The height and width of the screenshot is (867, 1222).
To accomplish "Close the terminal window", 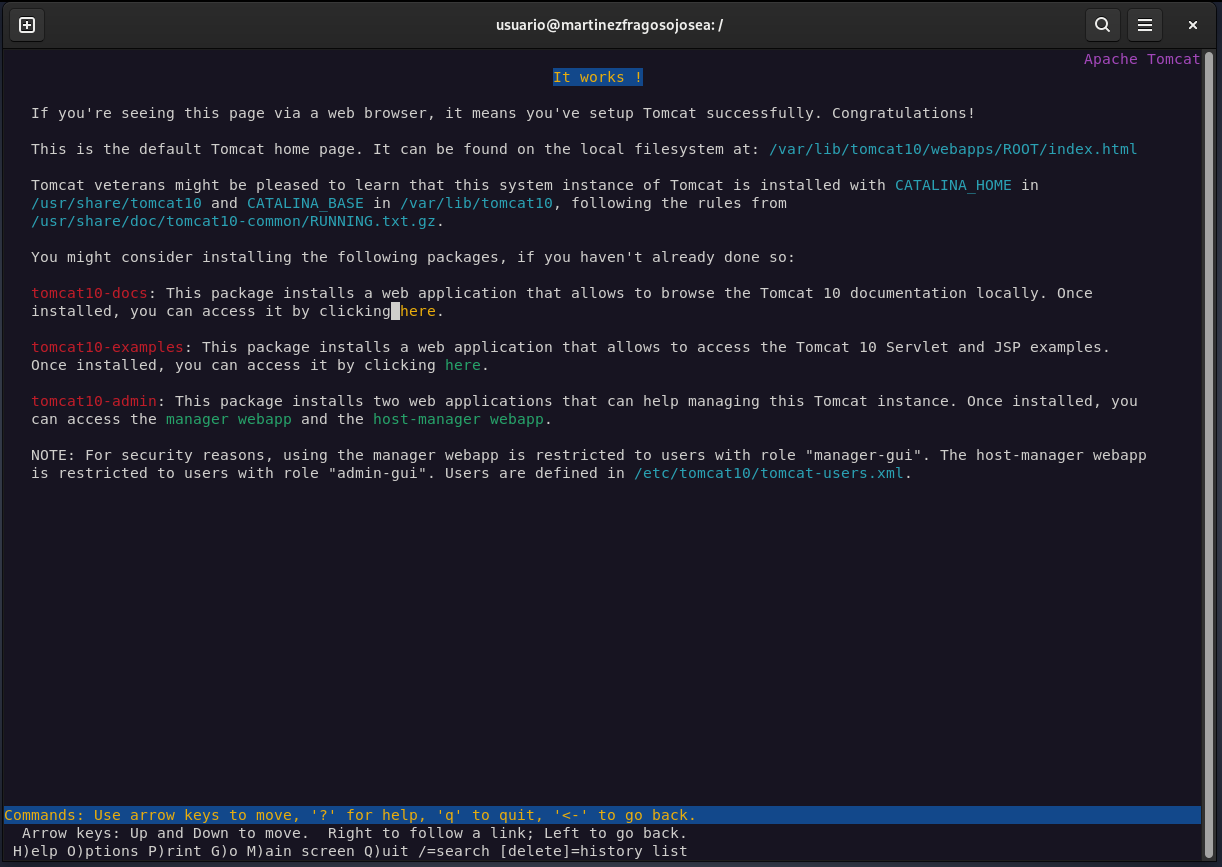I will coord(1193,25).
